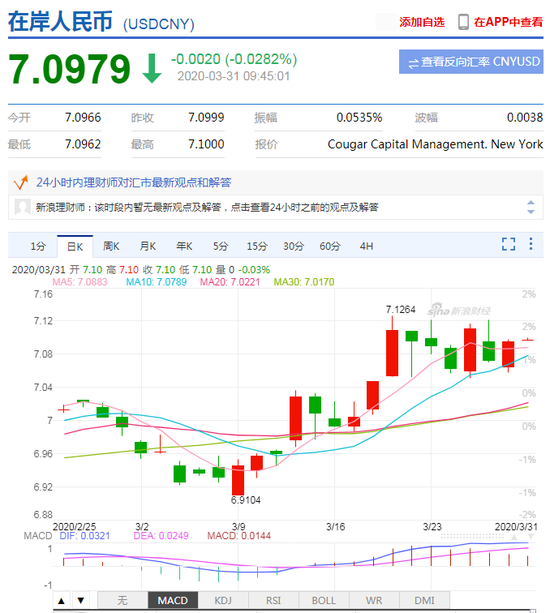Image resolution: width=550 pixels, height=613 pixels.
Task: Click Cougar Capital Management. New York text
Action: (x=435, y=144)
